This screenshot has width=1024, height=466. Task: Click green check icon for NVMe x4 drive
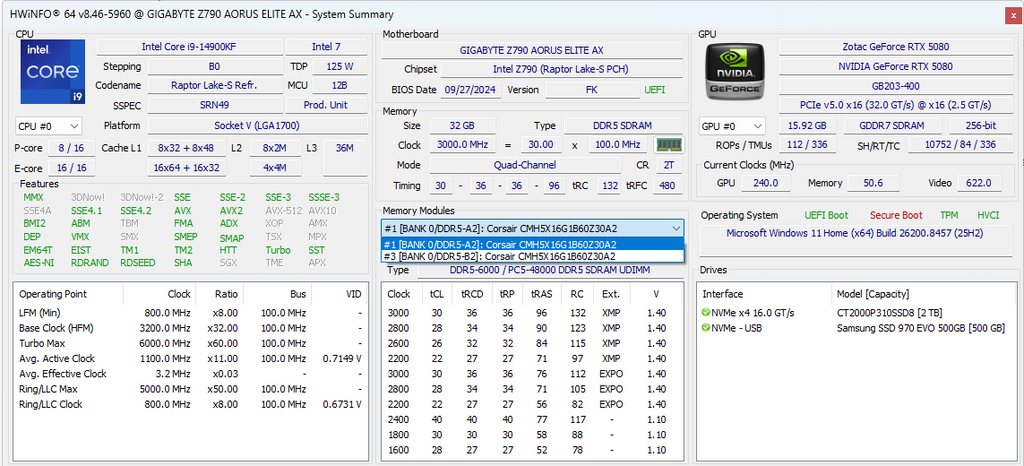705,313
